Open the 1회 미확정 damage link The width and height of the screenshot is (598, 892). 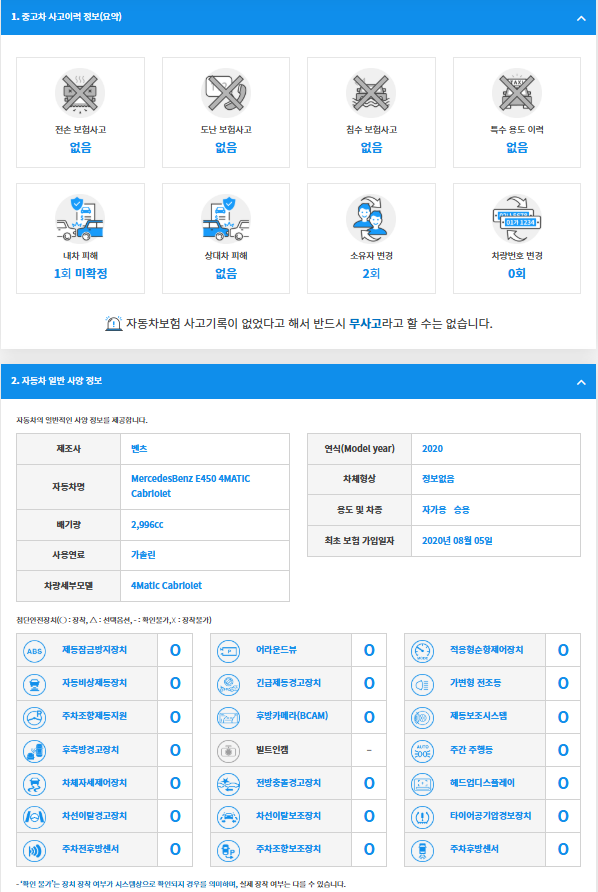(80, 274)
